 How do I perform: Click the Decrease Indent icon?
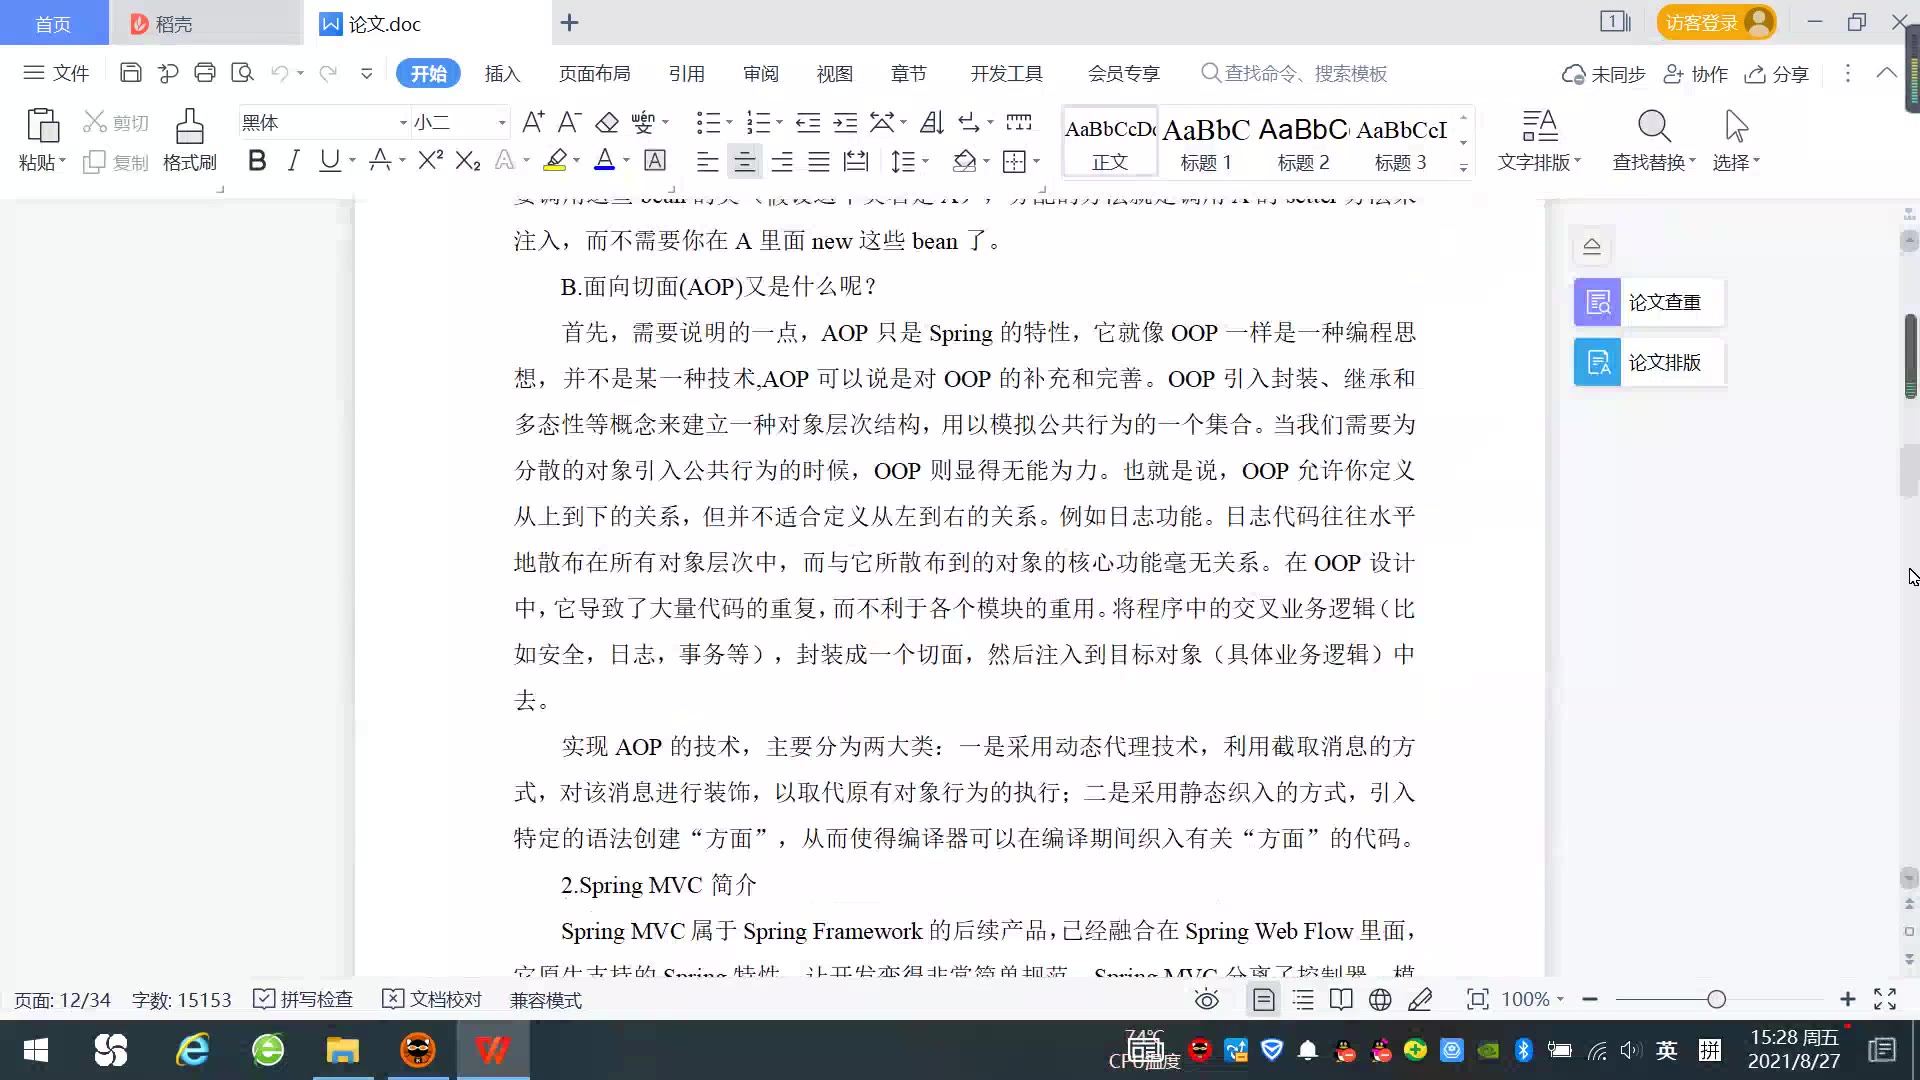808,122
